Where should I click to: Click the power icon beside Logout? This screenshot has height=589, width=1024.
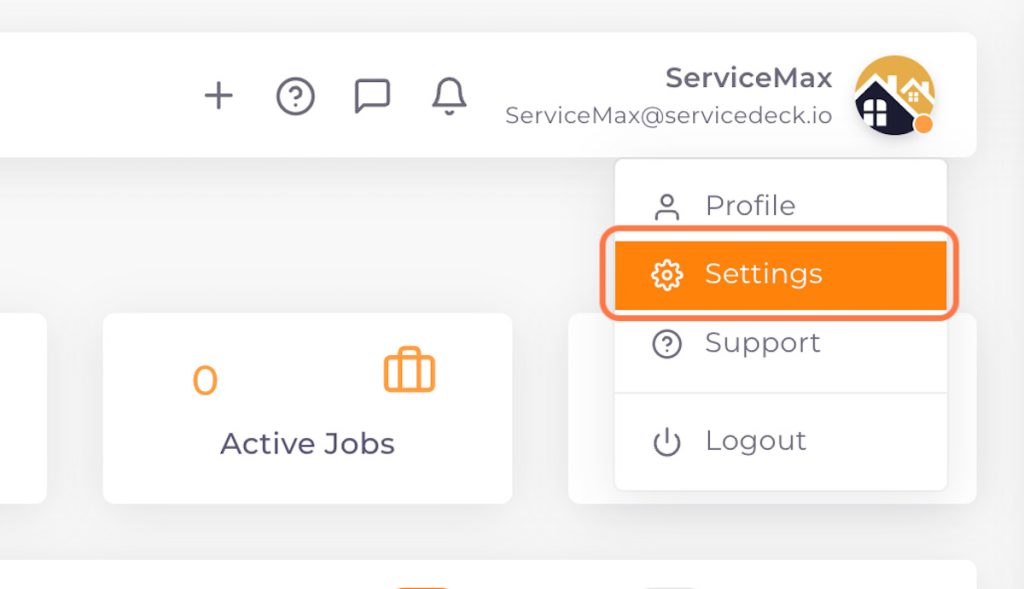(668, 440)
